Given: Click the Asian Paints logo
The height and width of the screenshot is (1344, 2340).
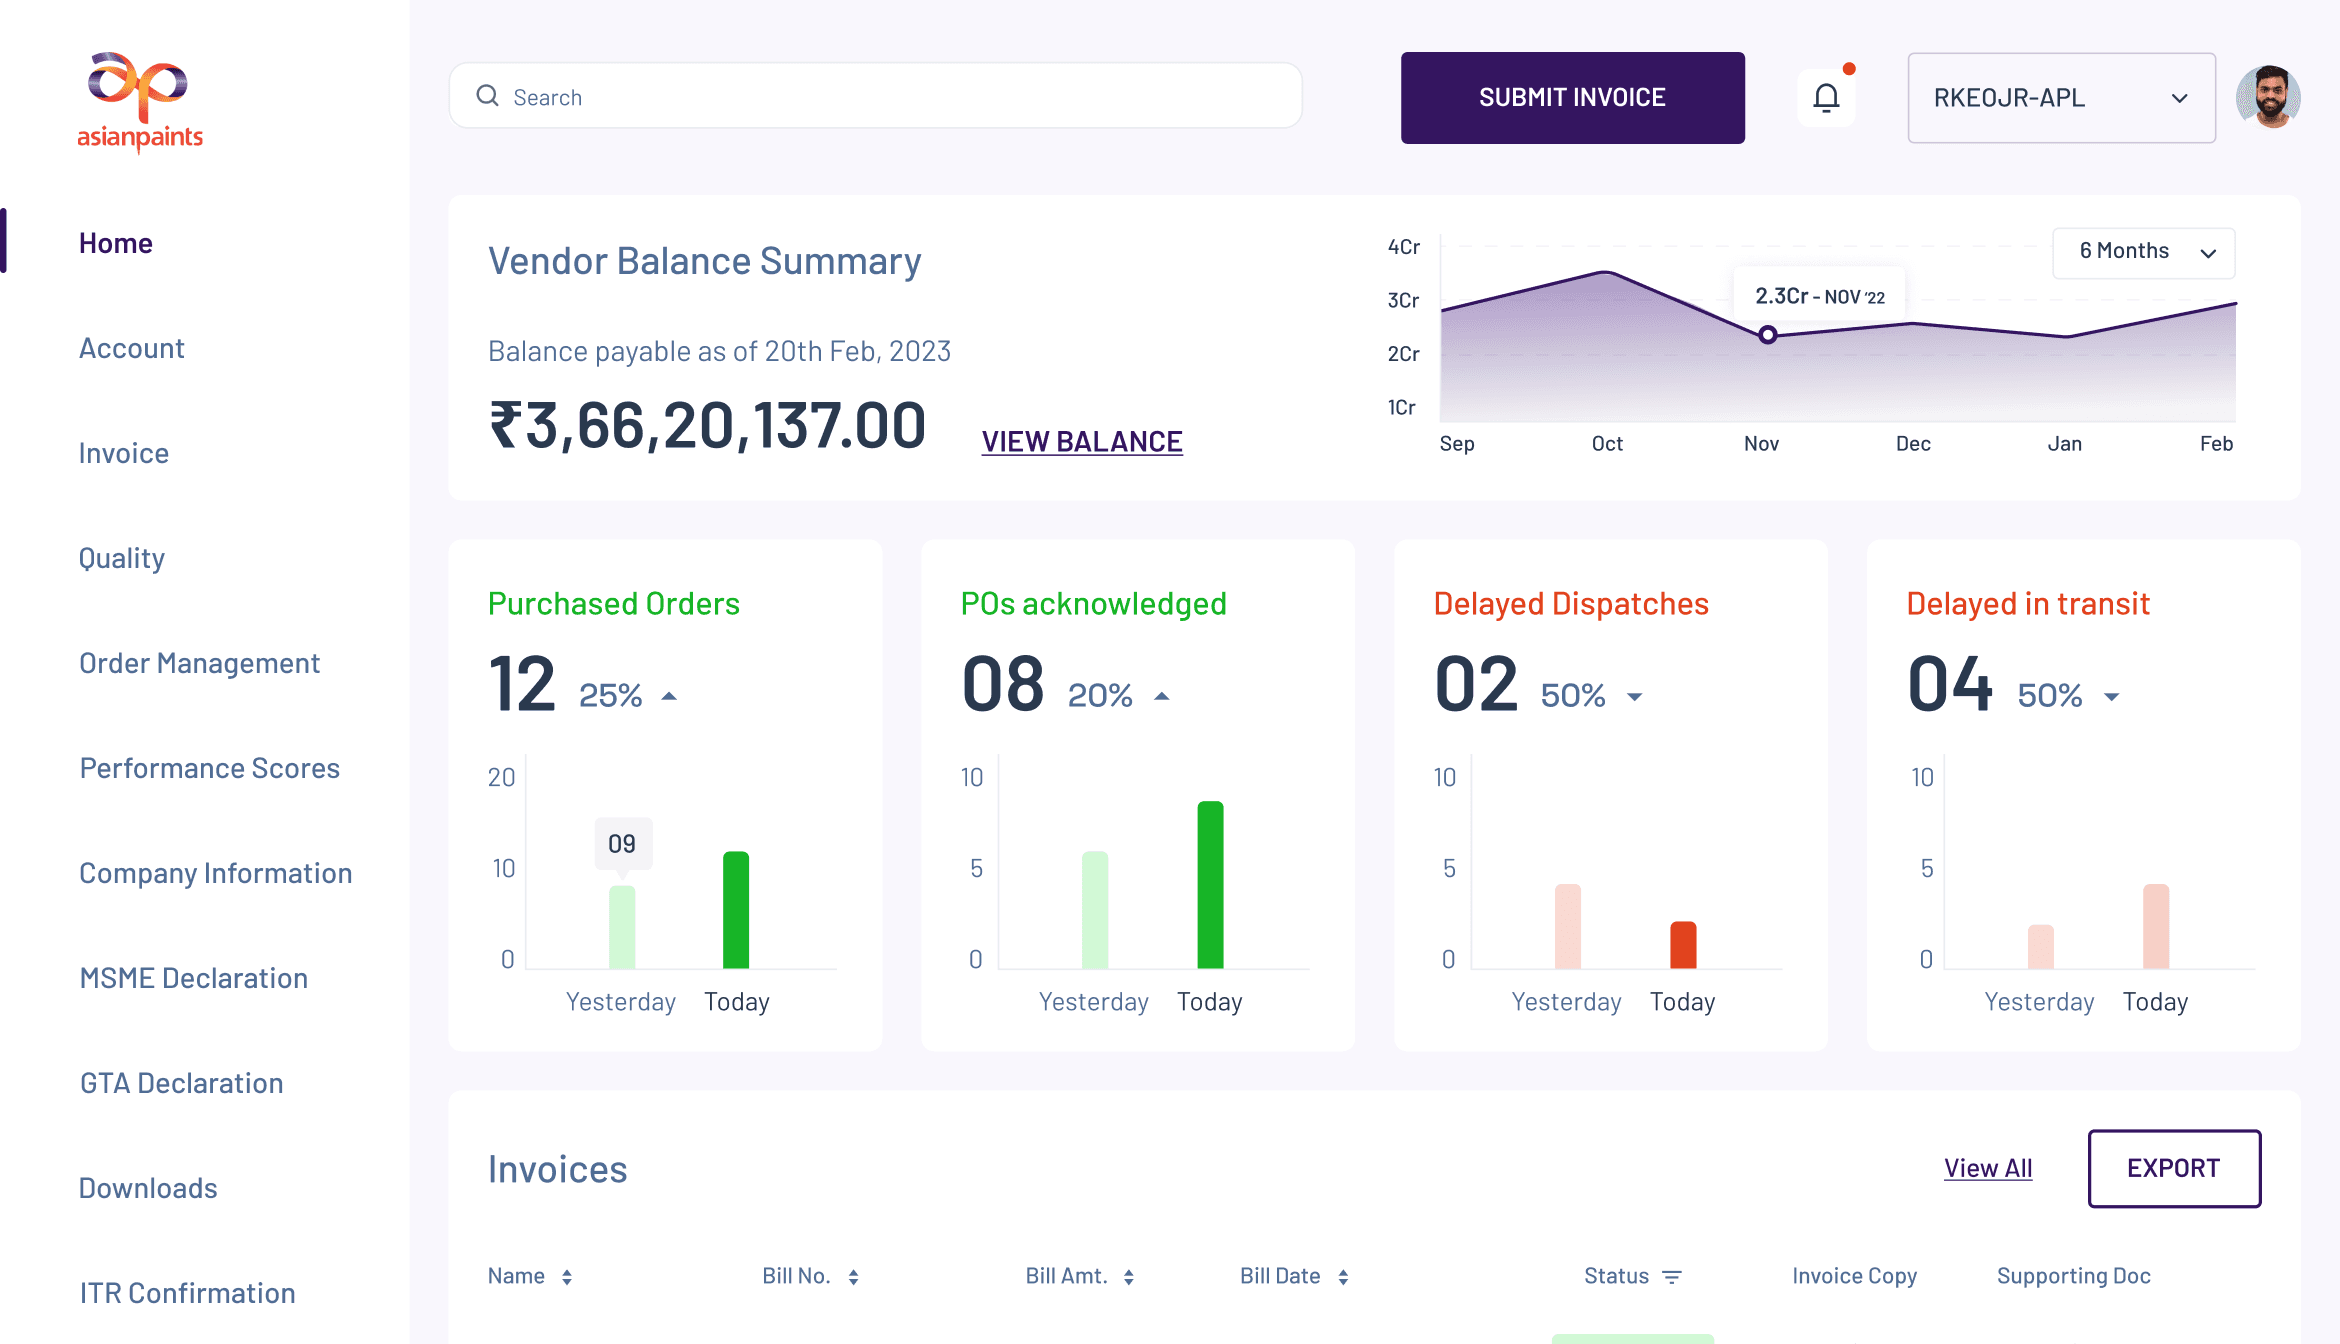Looking at the screenshot, I should tap(140, 101).
